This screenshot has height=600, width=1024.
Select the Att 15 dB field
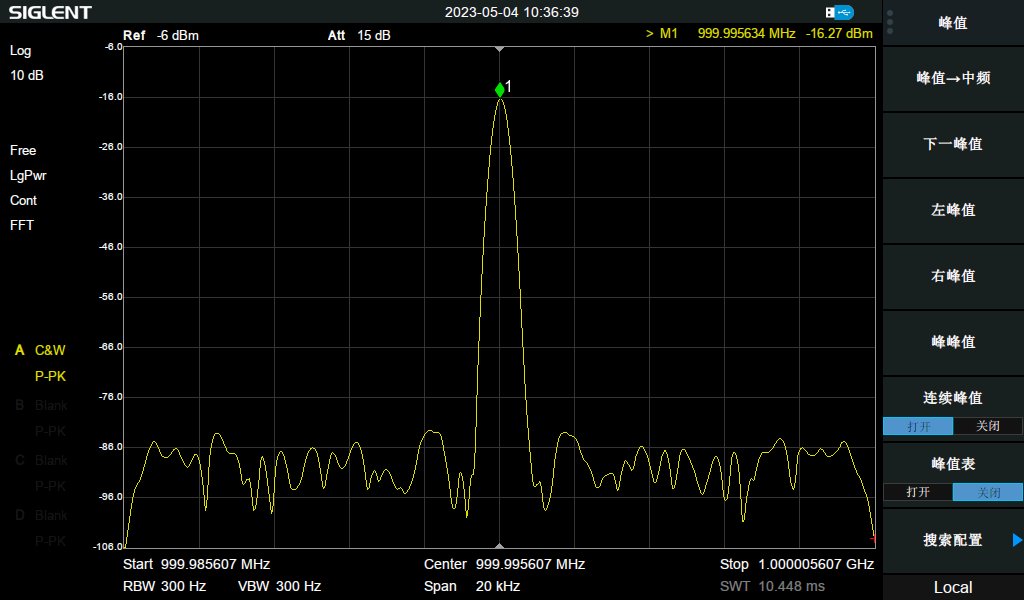tap(359, 35)
